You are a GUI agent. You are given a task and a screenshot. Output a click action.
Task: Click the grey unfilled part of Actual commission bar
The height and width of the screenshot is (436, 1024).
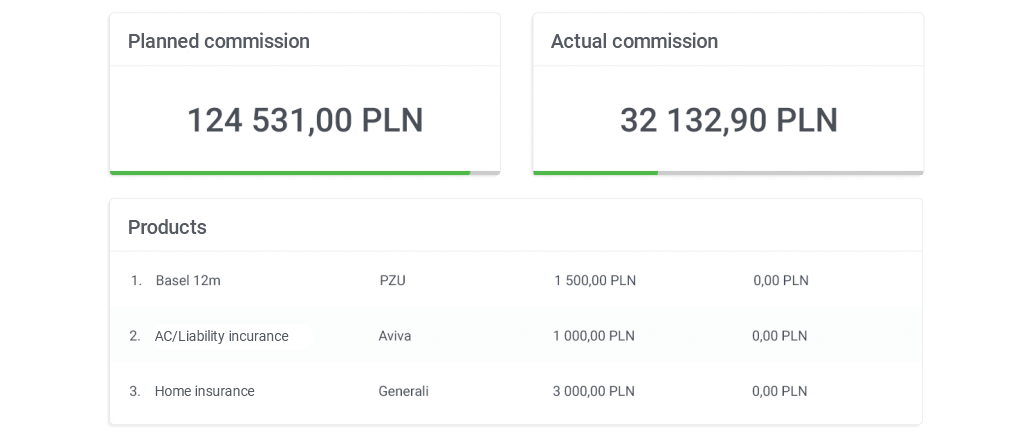(x=790, y=173)
